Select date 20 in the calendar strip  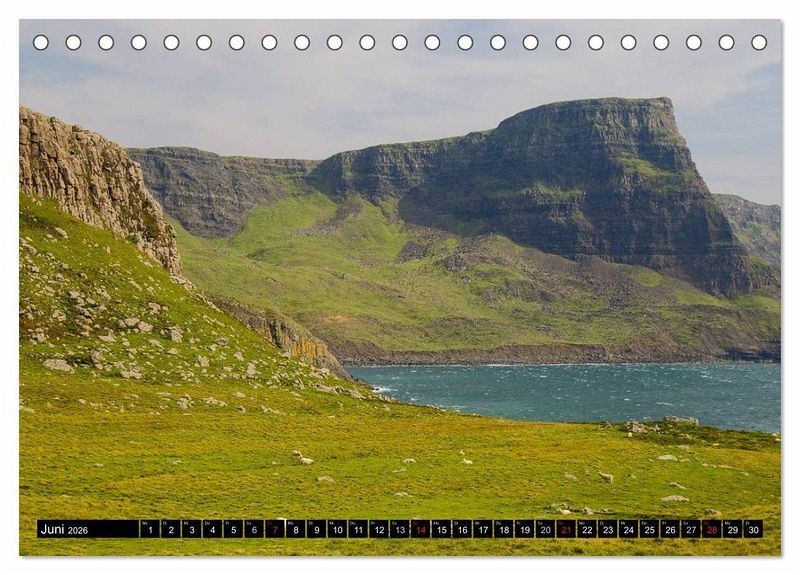pyautogui.click(x=546, y=529)
